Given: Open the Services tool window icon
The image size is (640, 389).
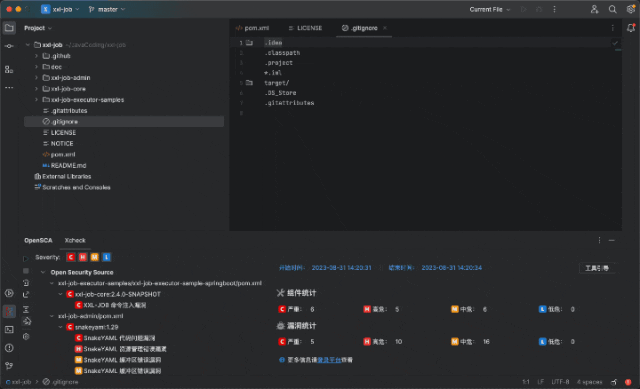Looking at the screenshot, I should [x=9, y=293].
